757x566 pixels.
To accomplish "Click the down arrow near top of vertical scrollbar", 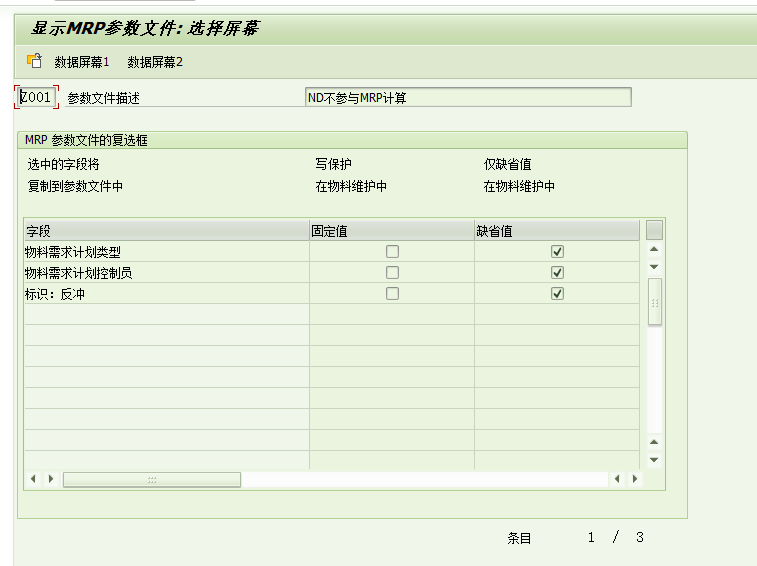I will tap(654, 267).
